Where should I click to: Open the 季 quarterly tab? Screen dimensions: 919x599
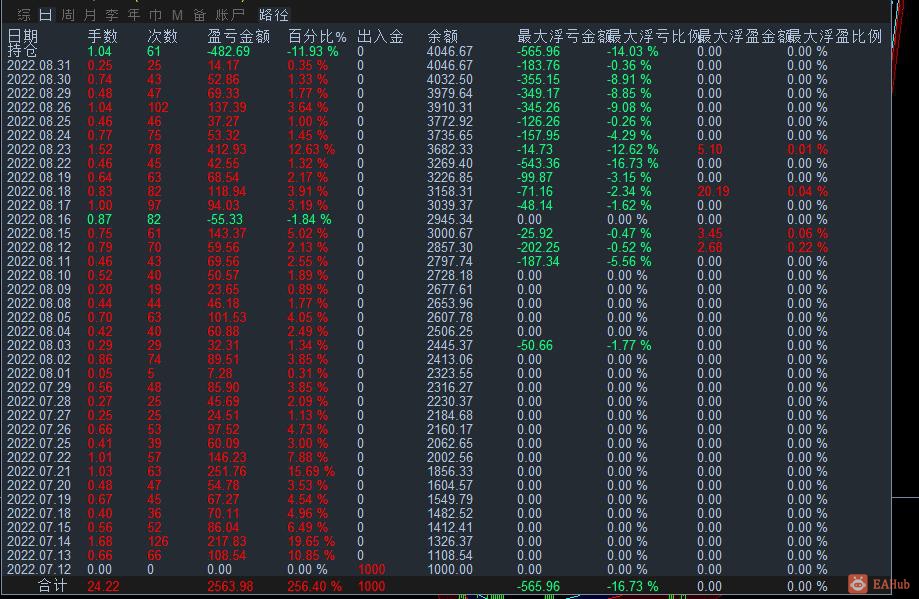(x=112, y=15)
